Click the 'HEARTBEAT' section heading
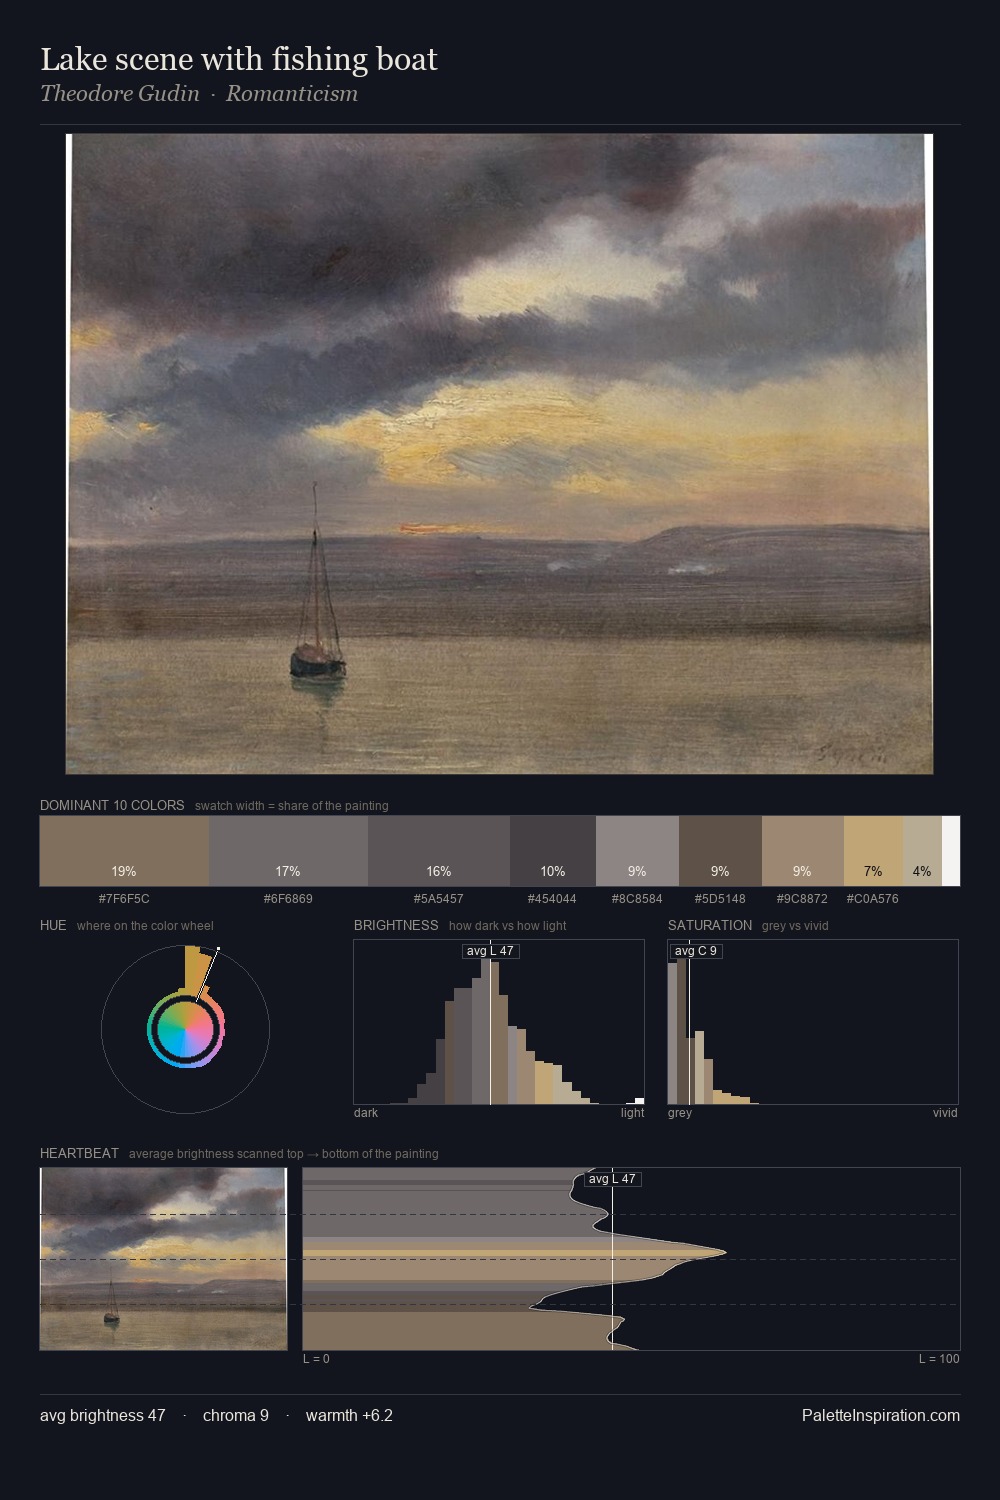Screen dimensions: 1000x1500 [79, 1153]
